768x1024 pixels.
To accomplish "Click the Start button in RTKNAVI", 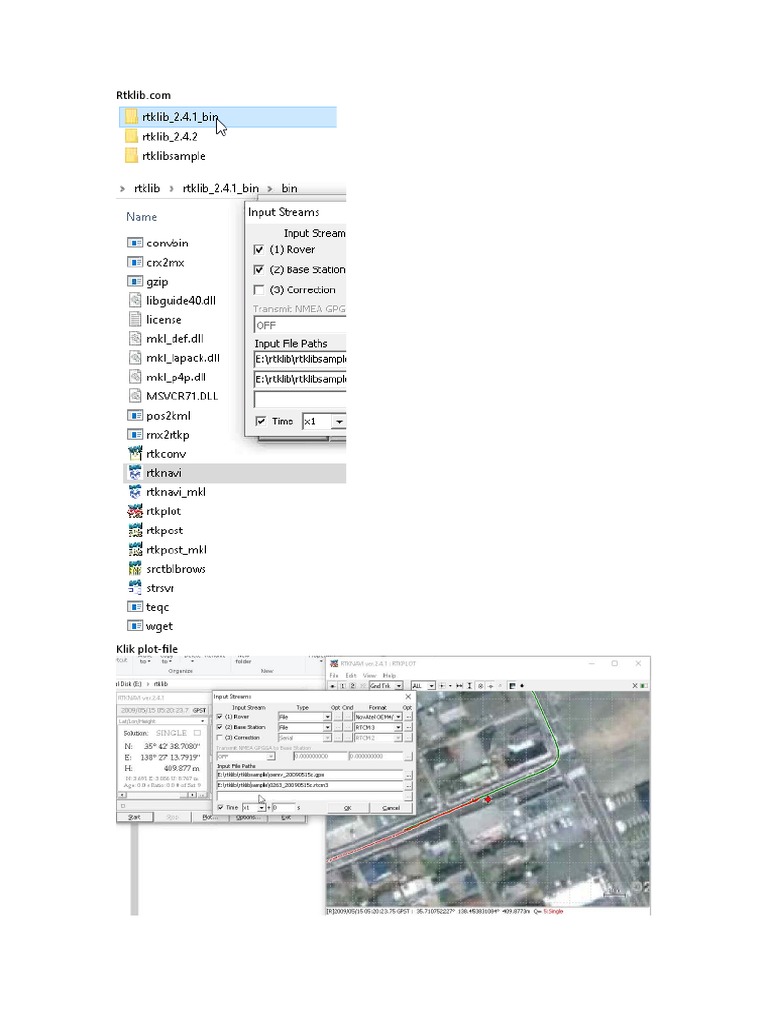I will (x=134, y=817).
